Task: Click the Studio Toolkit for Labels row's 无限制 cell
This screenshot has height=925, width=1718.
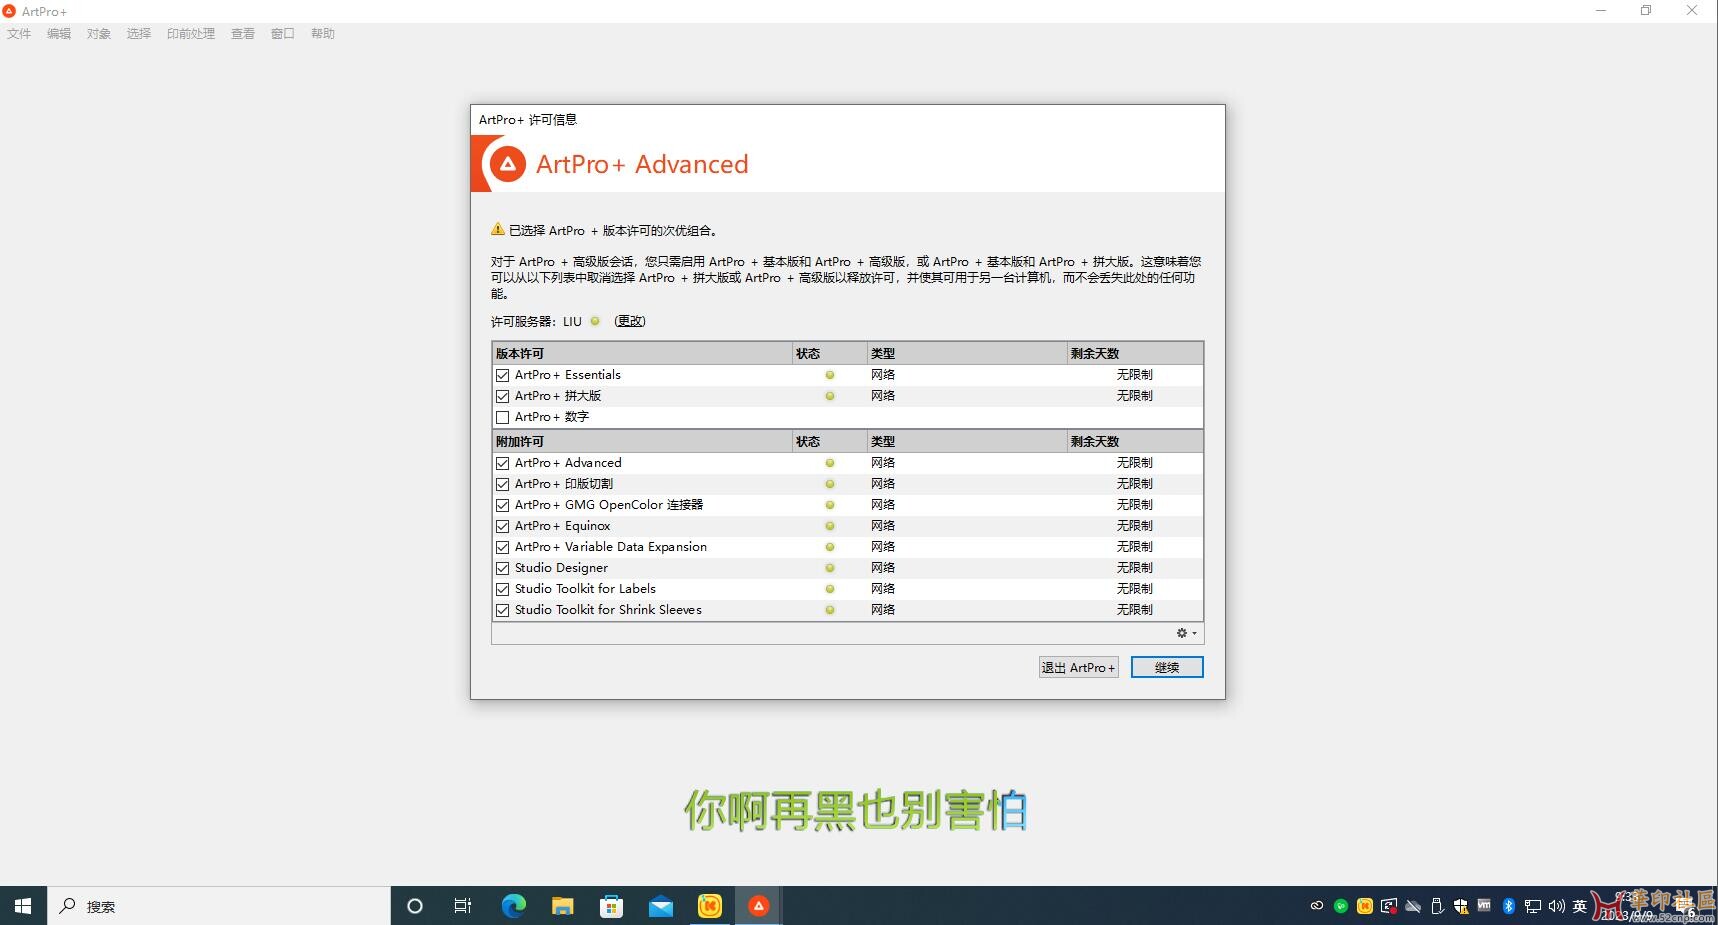Action: tap(1135, 589)
